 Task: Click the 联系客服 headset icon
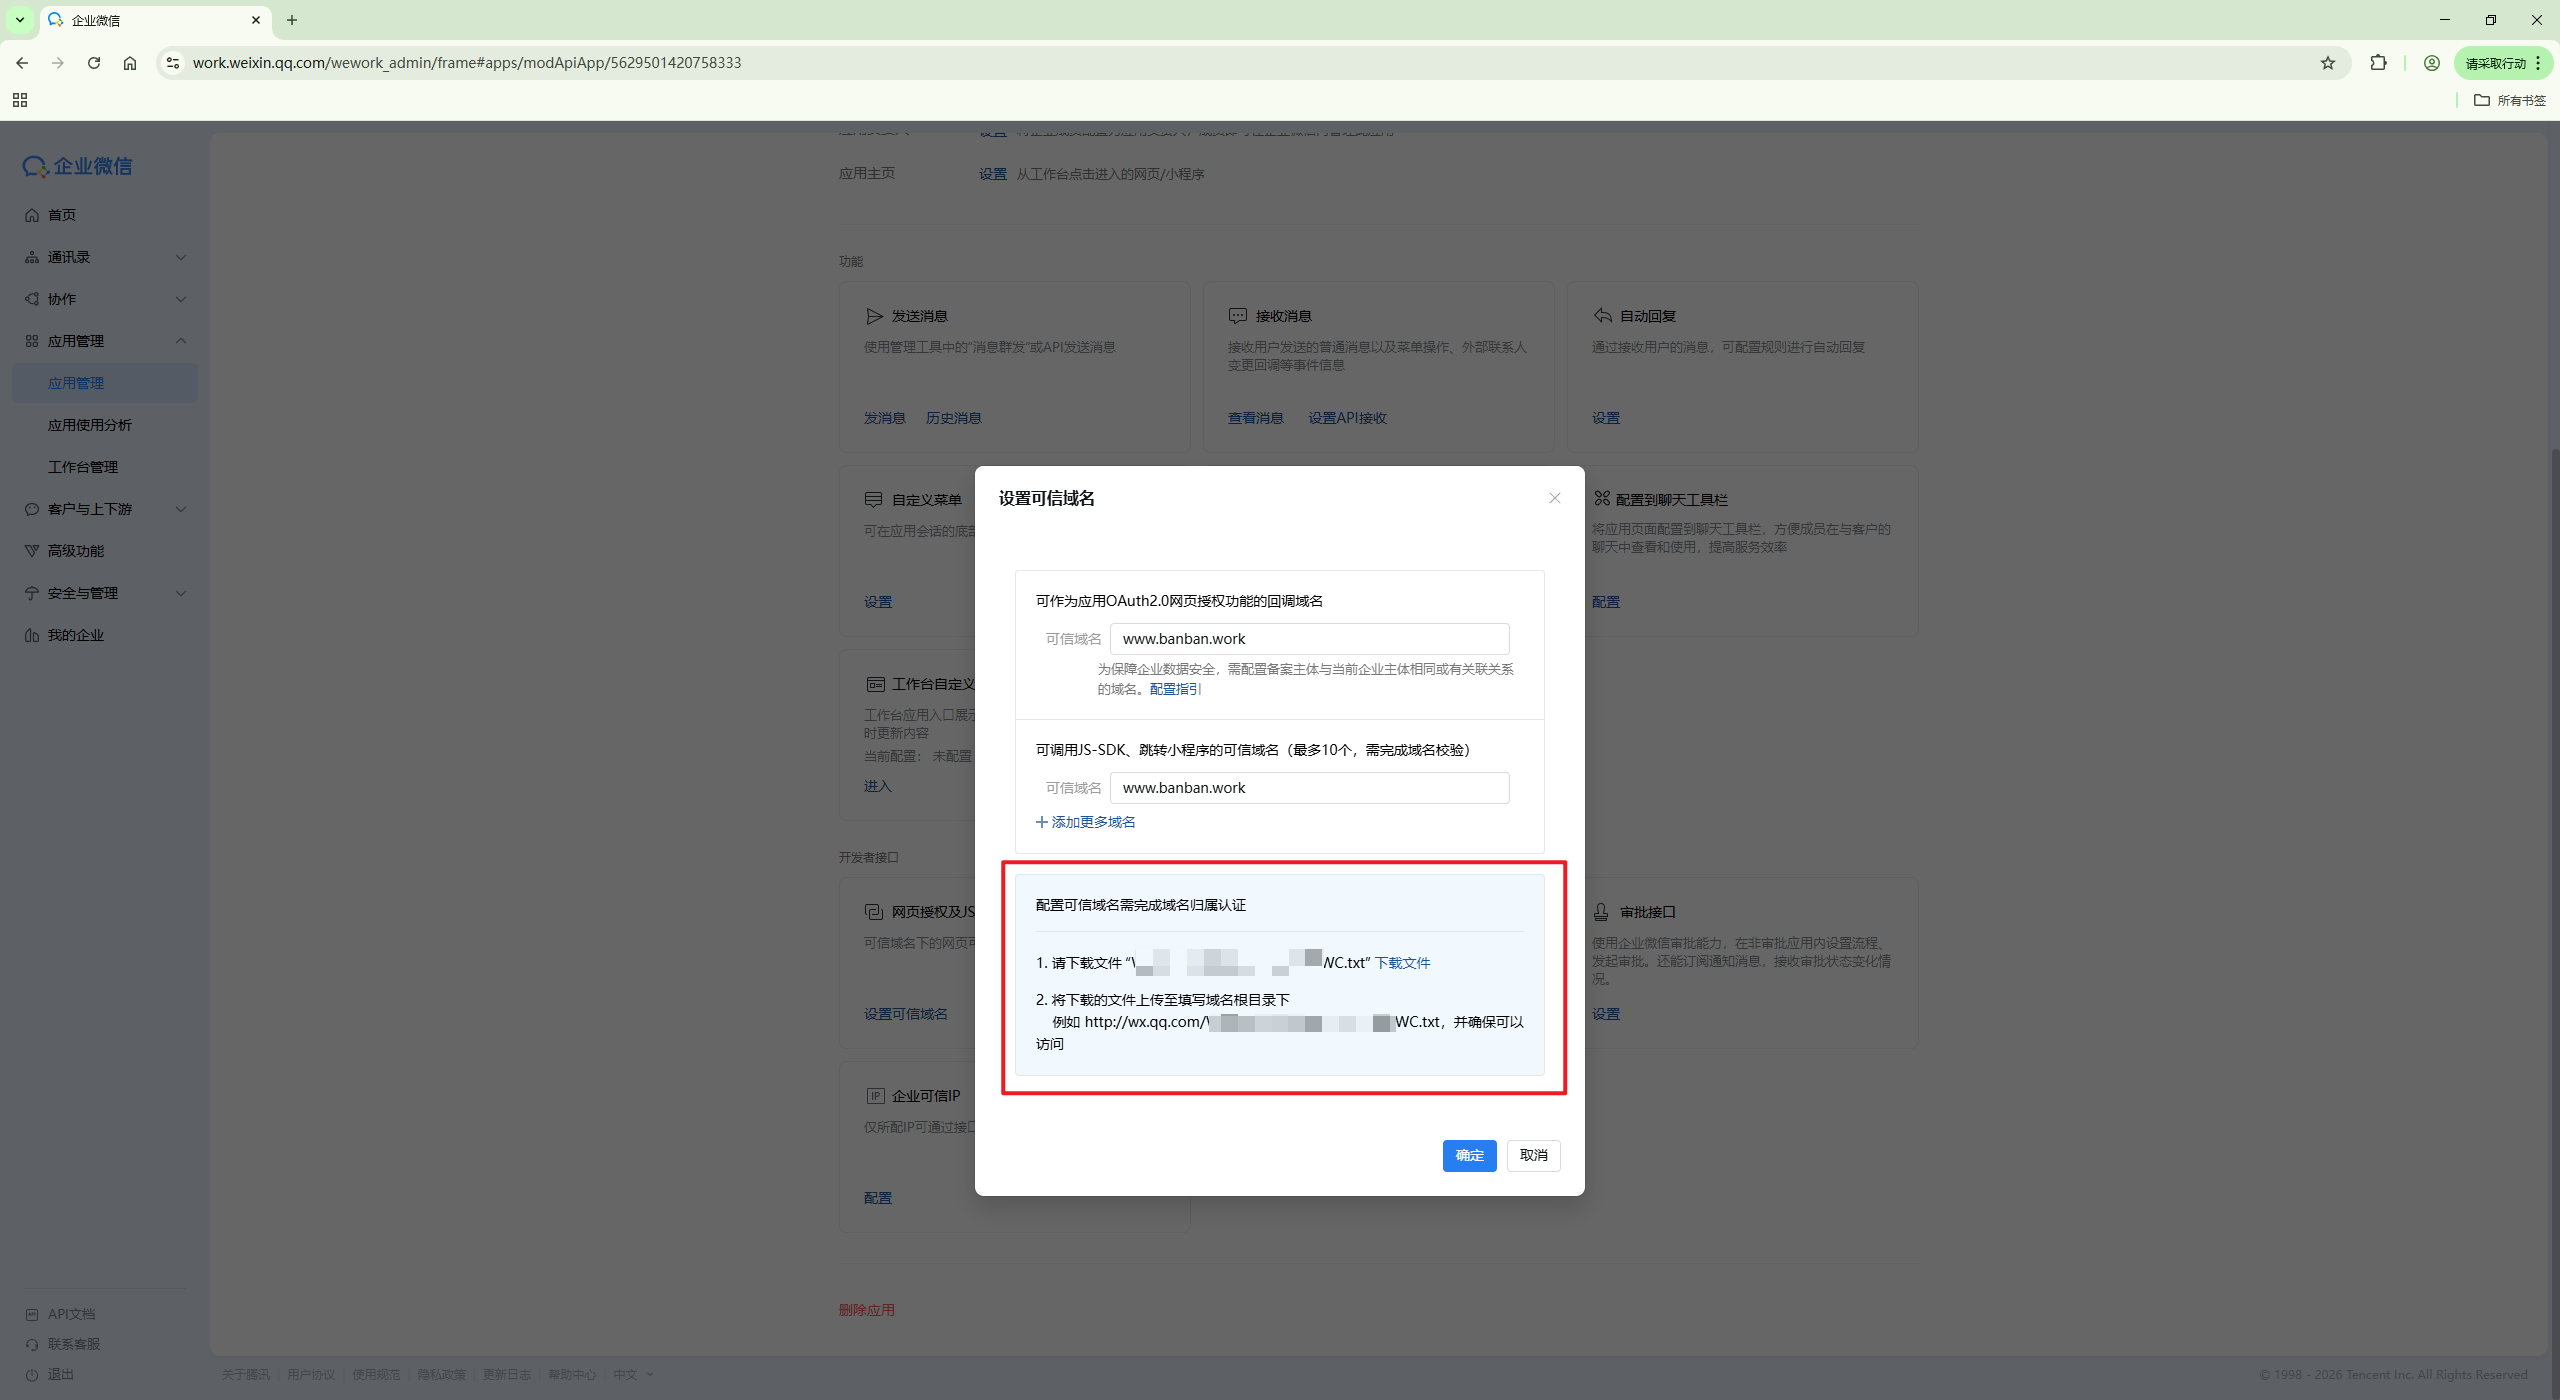32,1344
